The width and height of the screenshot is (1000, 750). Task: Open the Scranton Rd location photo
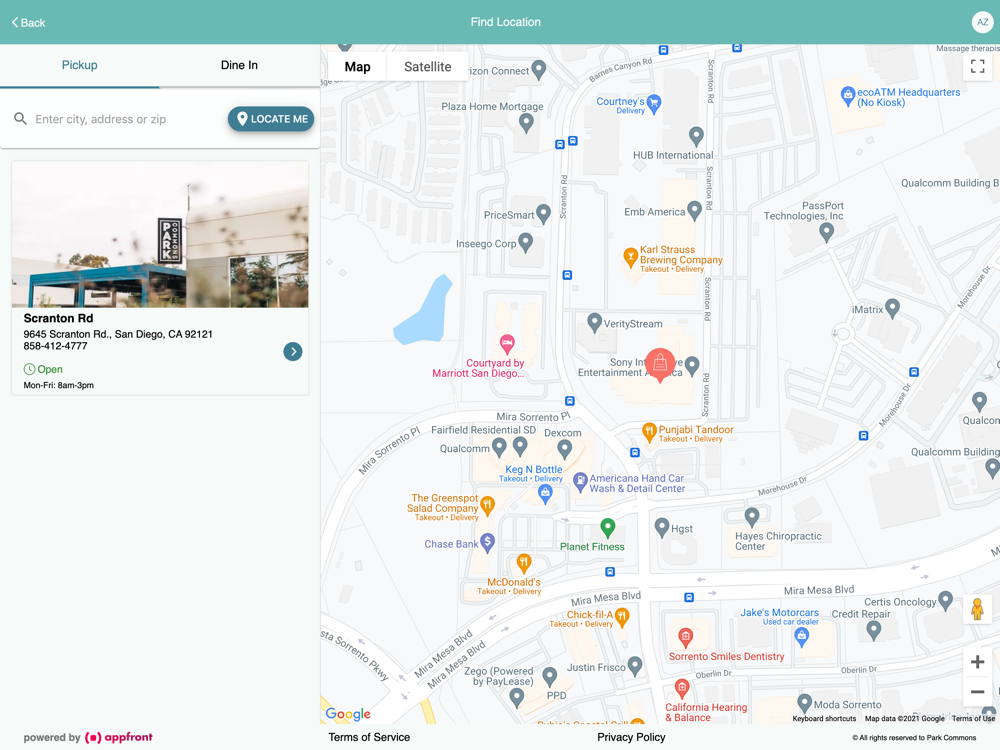[x=160, y=234]
